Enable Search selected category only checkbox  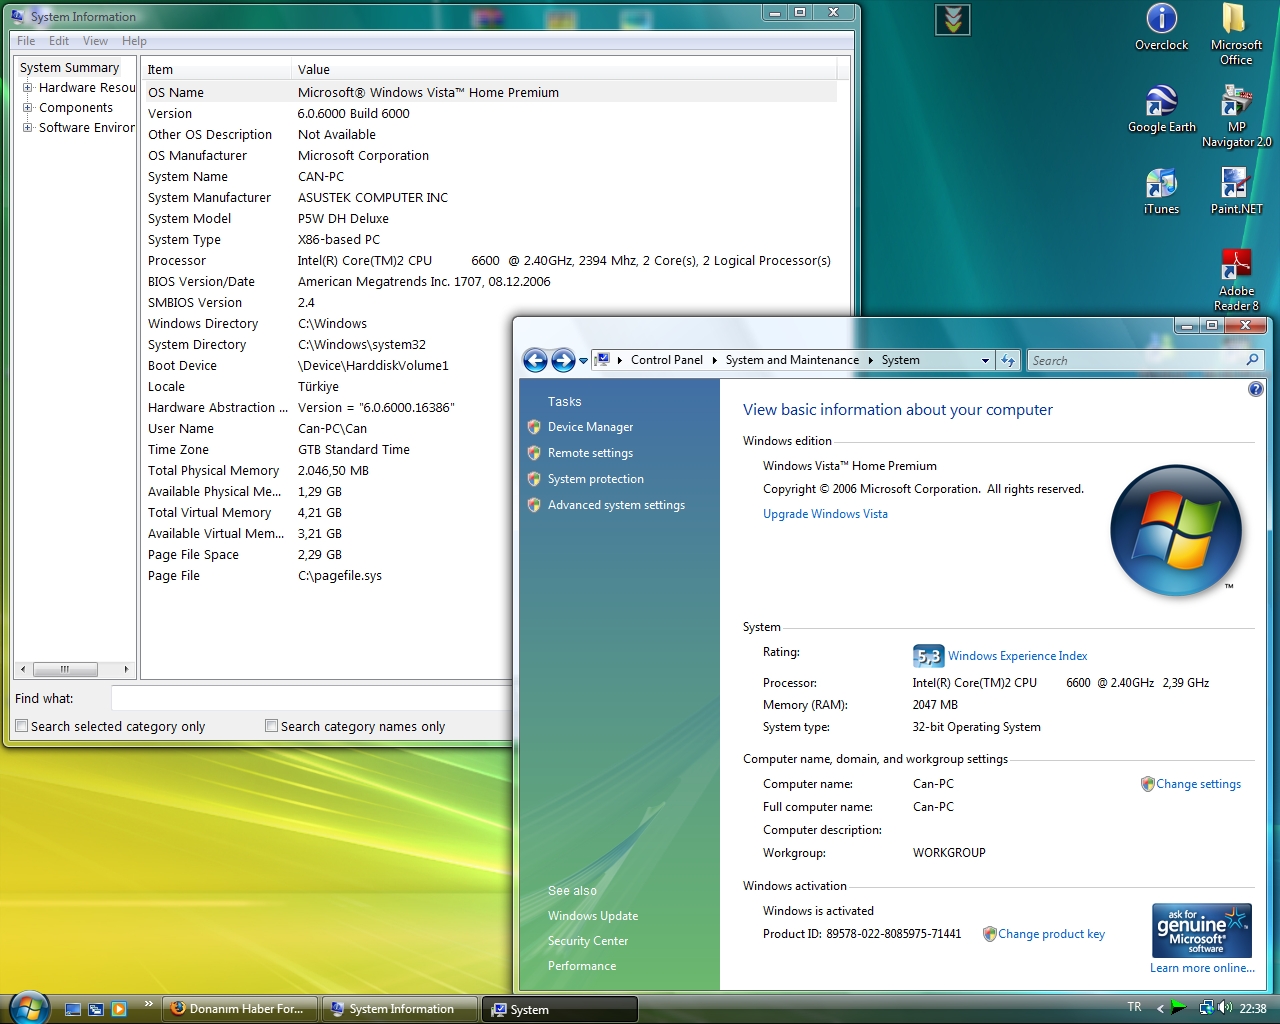point(21,726)
